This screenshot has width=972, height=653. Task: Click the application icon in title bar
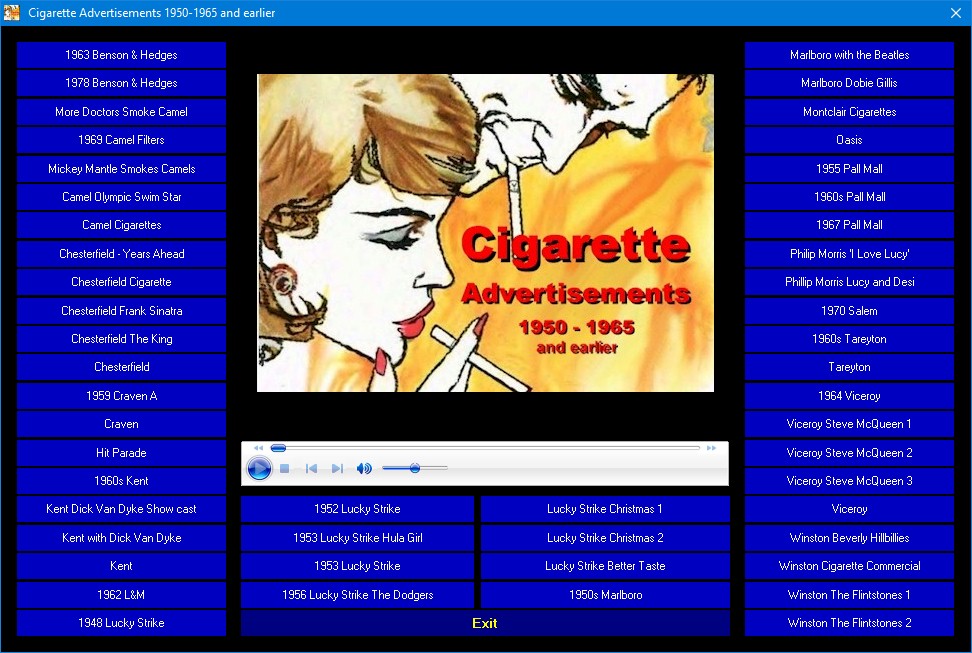(11, 12)
